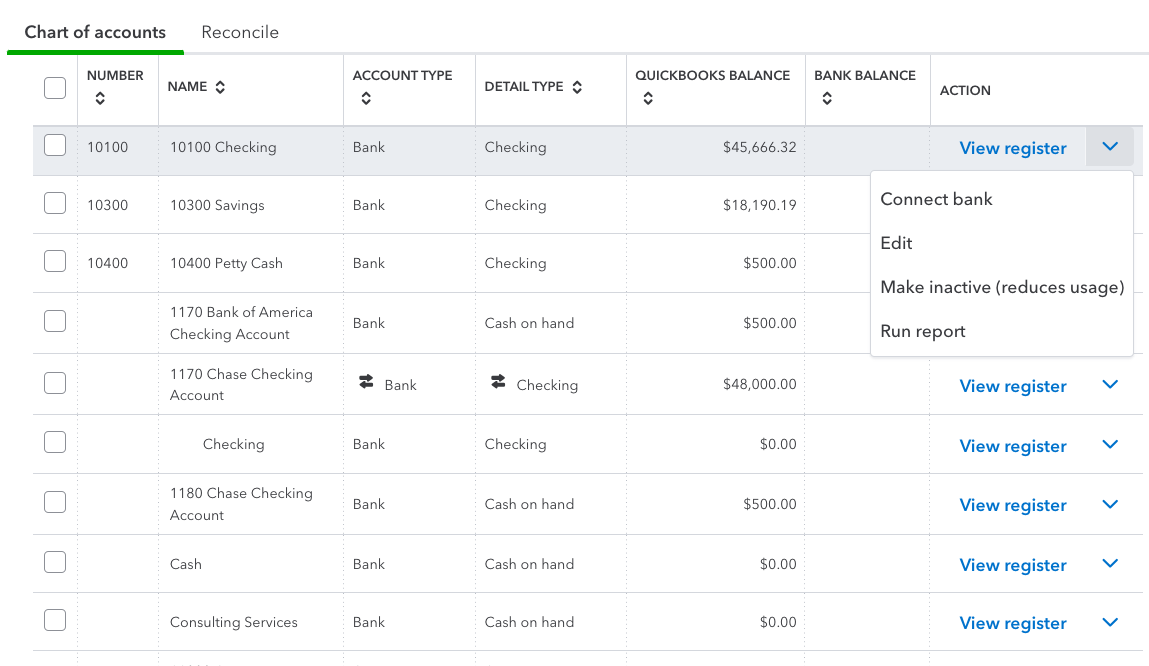Viewport: 1149px width, 666px height.
Task: Toggle the select-all accounts checkbox
Action: 55,88
